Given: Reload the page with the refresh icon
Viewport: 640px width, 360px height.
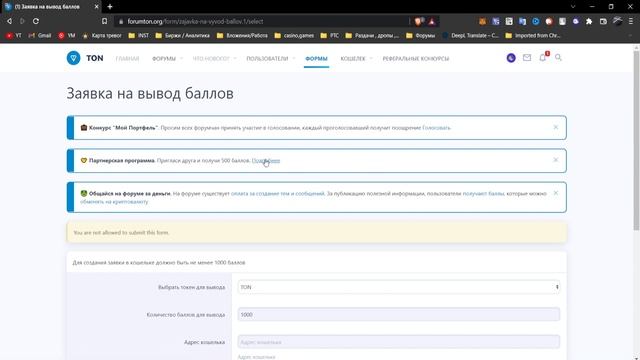Looking at the screenshot, I should point(36,21).
